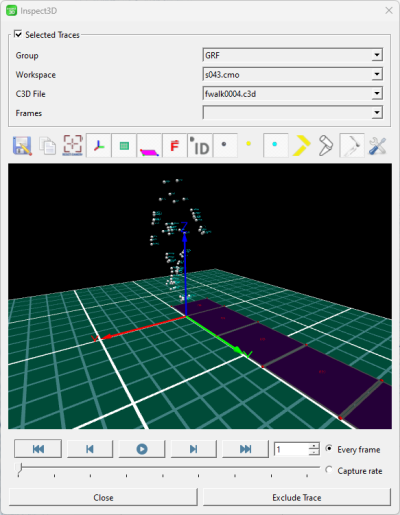Click the Close button
The width and height of the screenshot is (400, 515).
(103, 497)
